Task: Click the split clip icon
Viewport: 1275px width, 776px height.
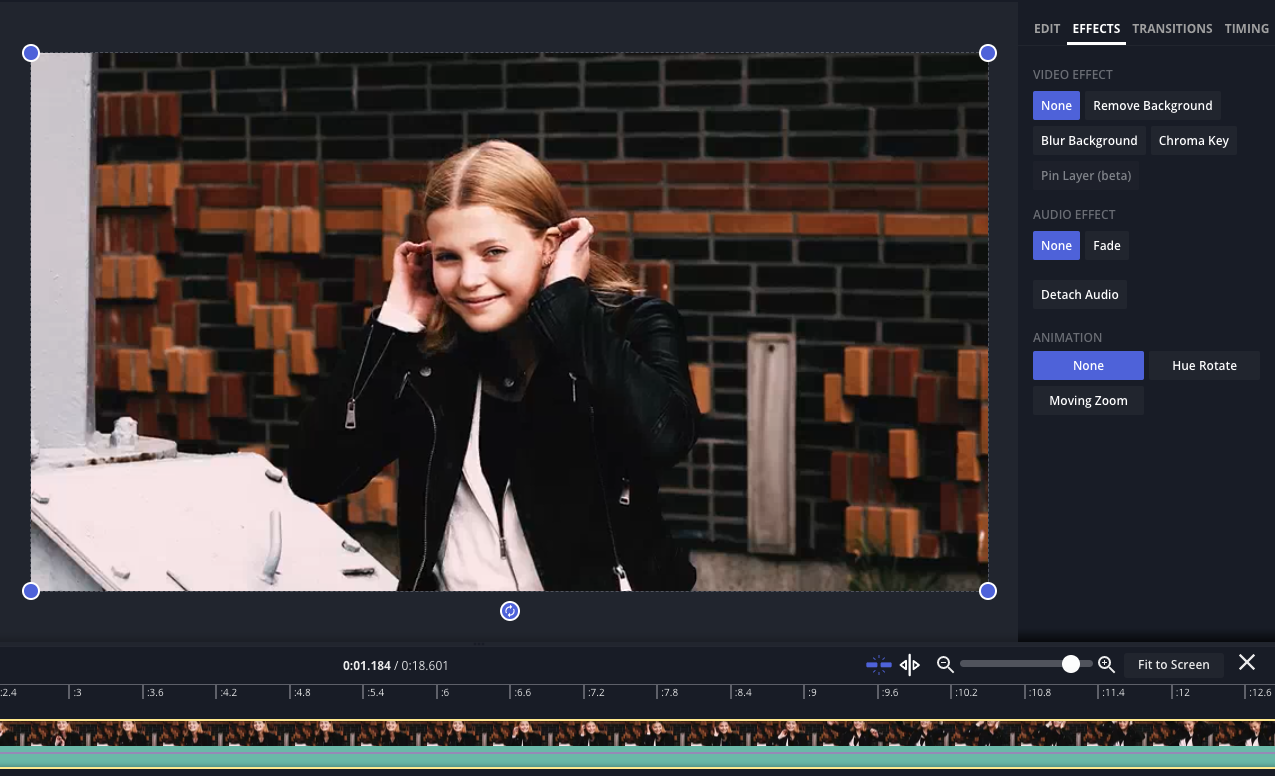Action: [x=909, y=664]
